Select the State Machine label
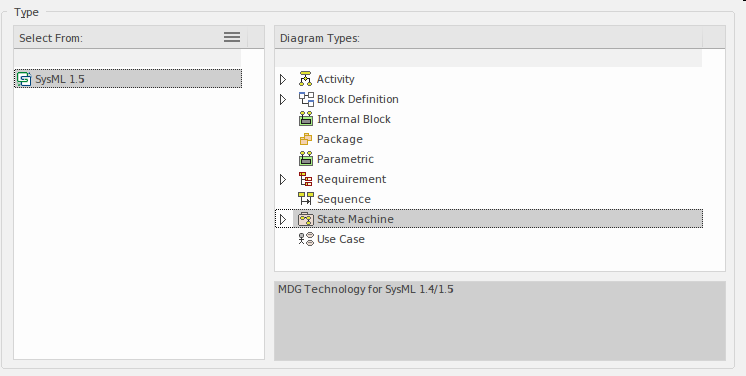 355,219
